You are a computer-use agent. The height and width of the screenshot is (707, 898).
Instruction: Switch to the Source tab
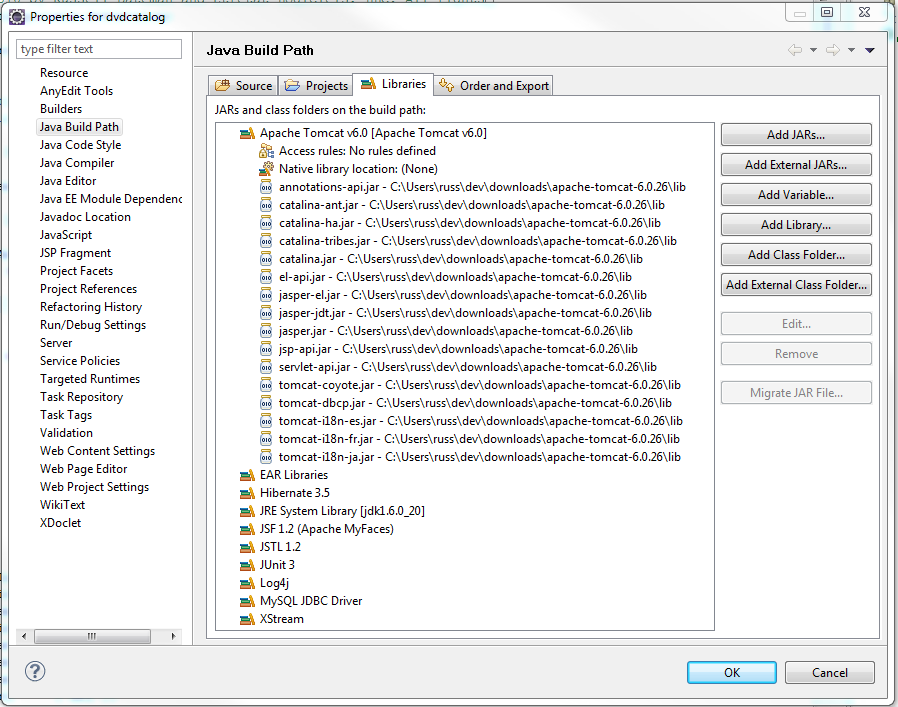(243, 86)
